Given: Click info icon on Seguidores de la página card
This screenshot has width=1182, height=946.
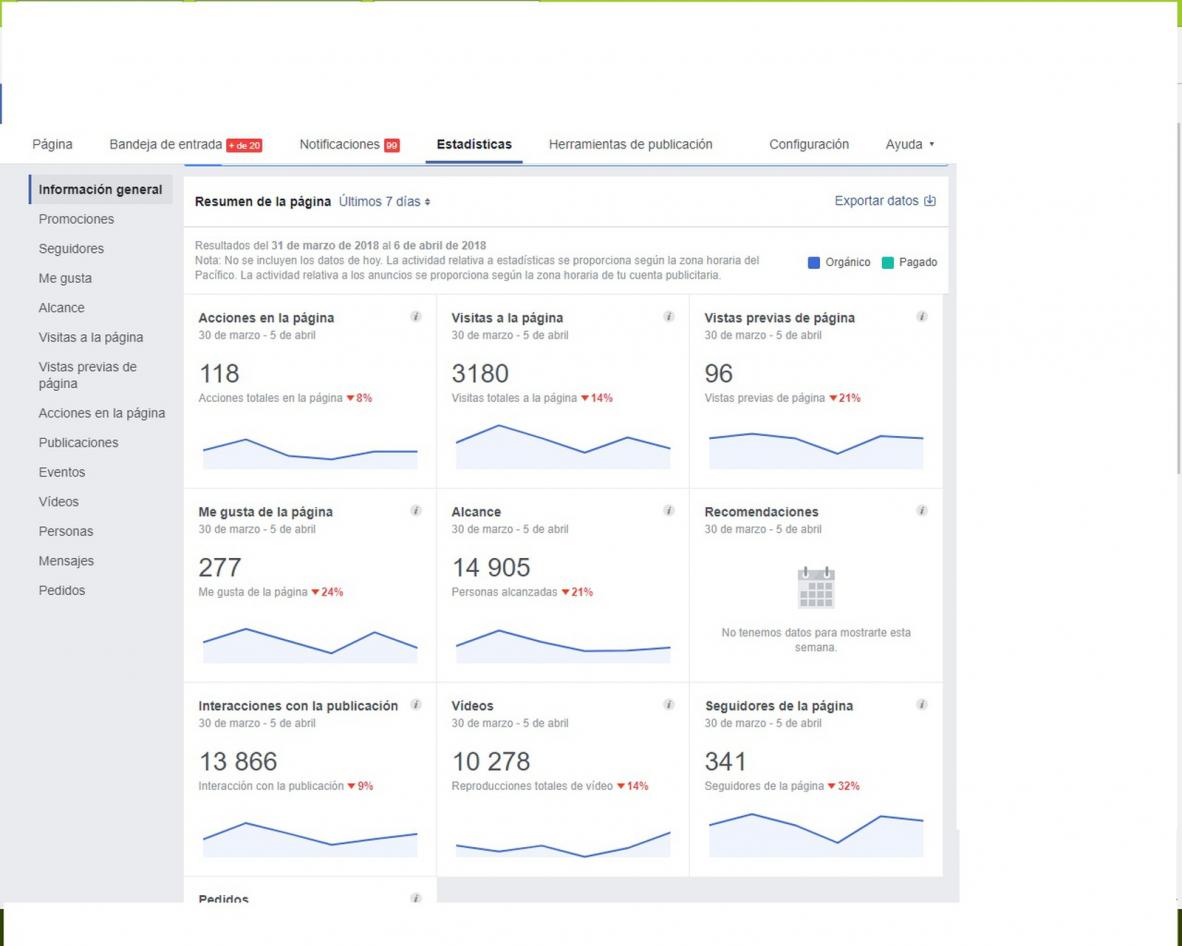Looking at the screenshot, I should click(x=922, y=705).
